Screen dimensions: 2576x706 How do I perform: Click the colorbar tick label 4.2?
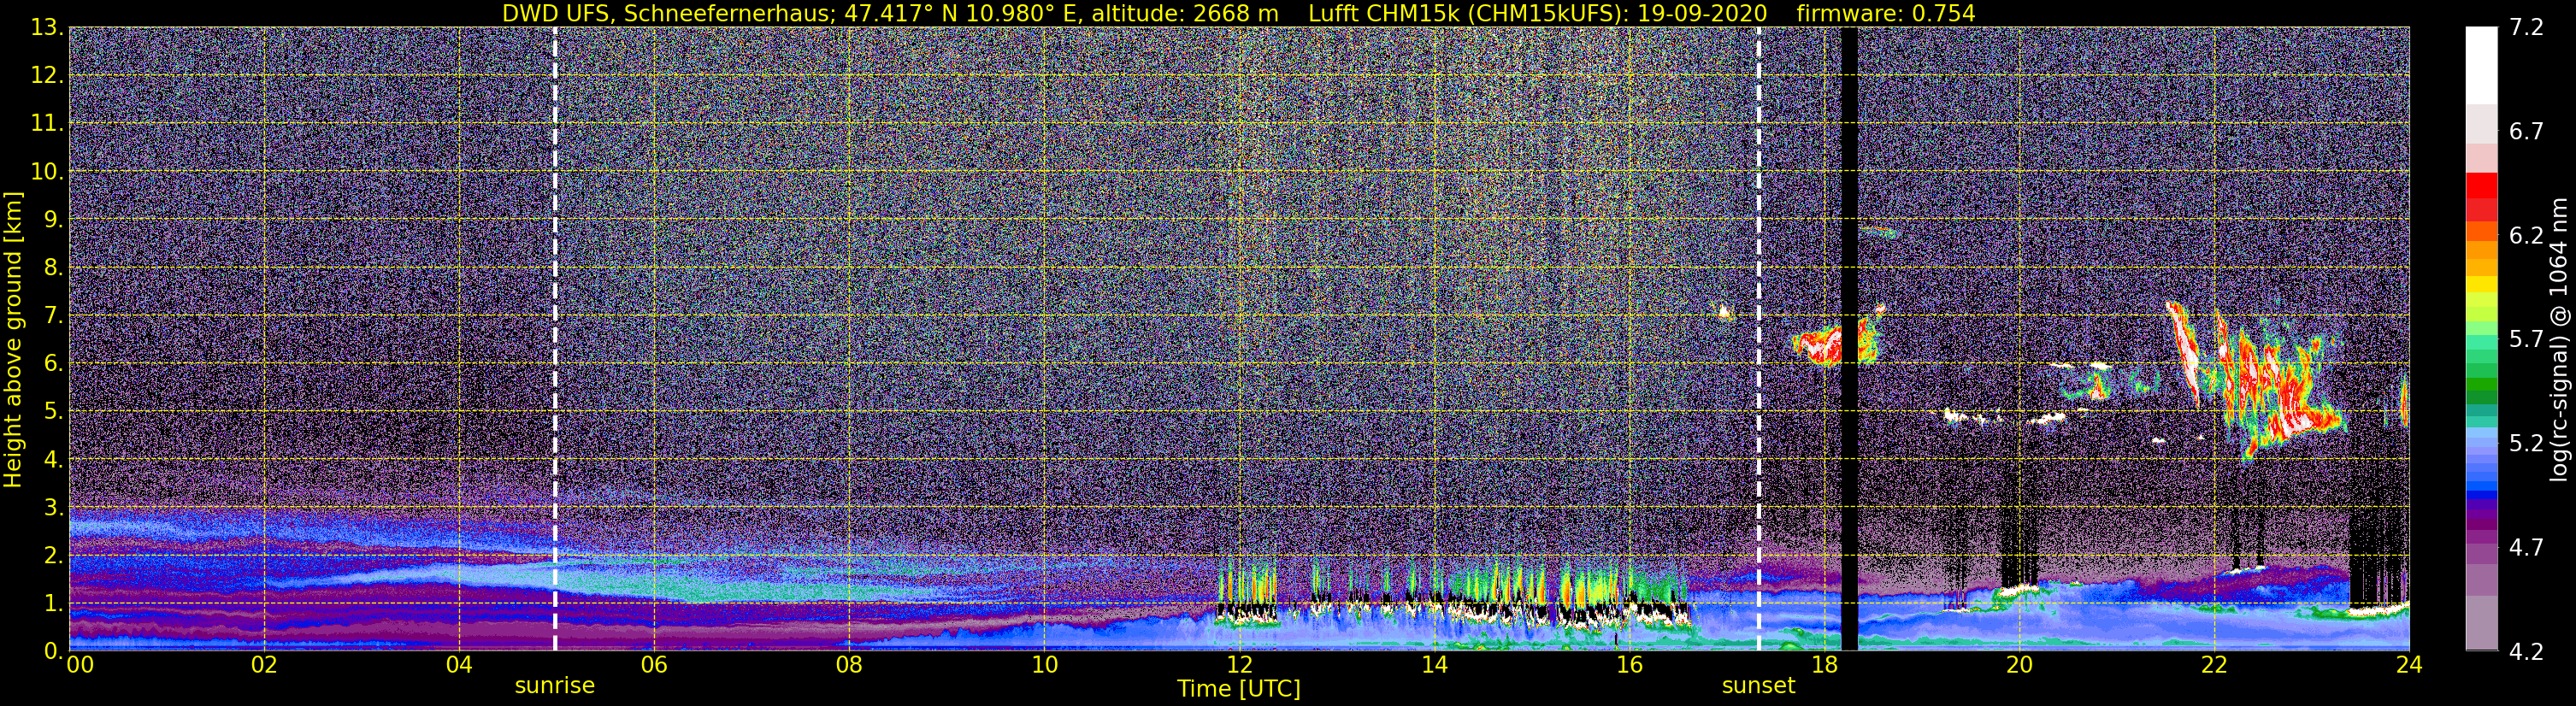tap(2526, 652)
